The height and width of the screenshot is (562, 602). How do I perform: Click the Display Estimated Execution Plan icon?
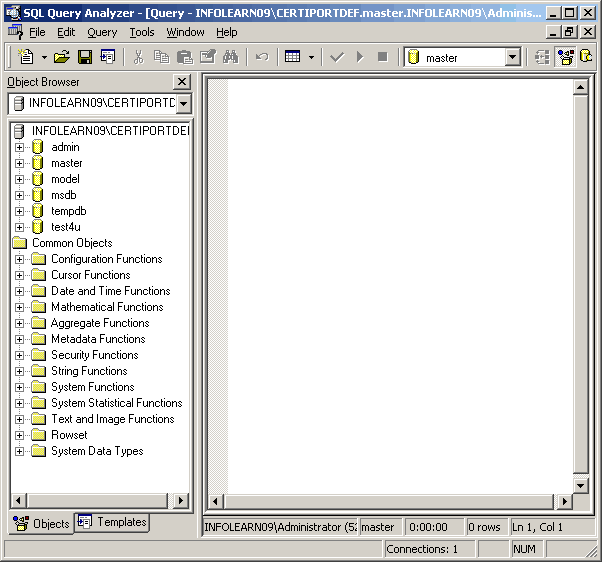pos(542,57)
